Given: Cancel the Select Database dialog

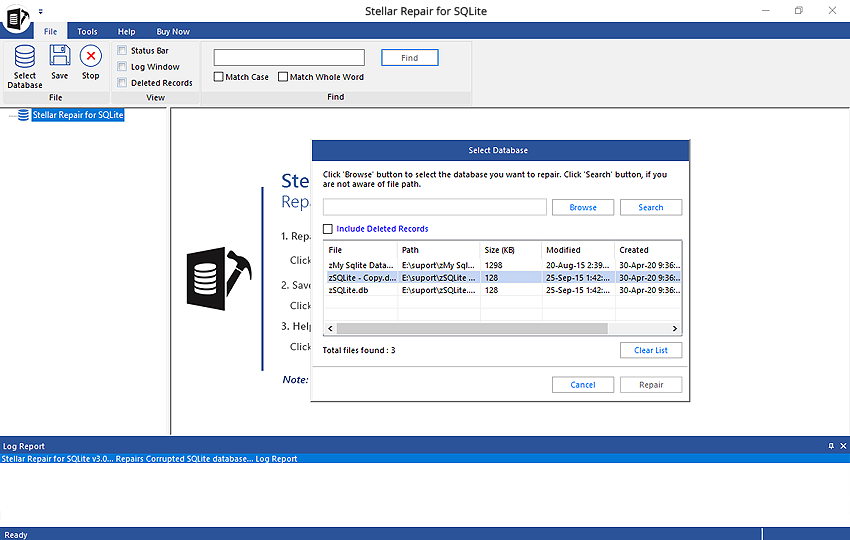Looking at the screenshot, I should click(x=583, y=384).
